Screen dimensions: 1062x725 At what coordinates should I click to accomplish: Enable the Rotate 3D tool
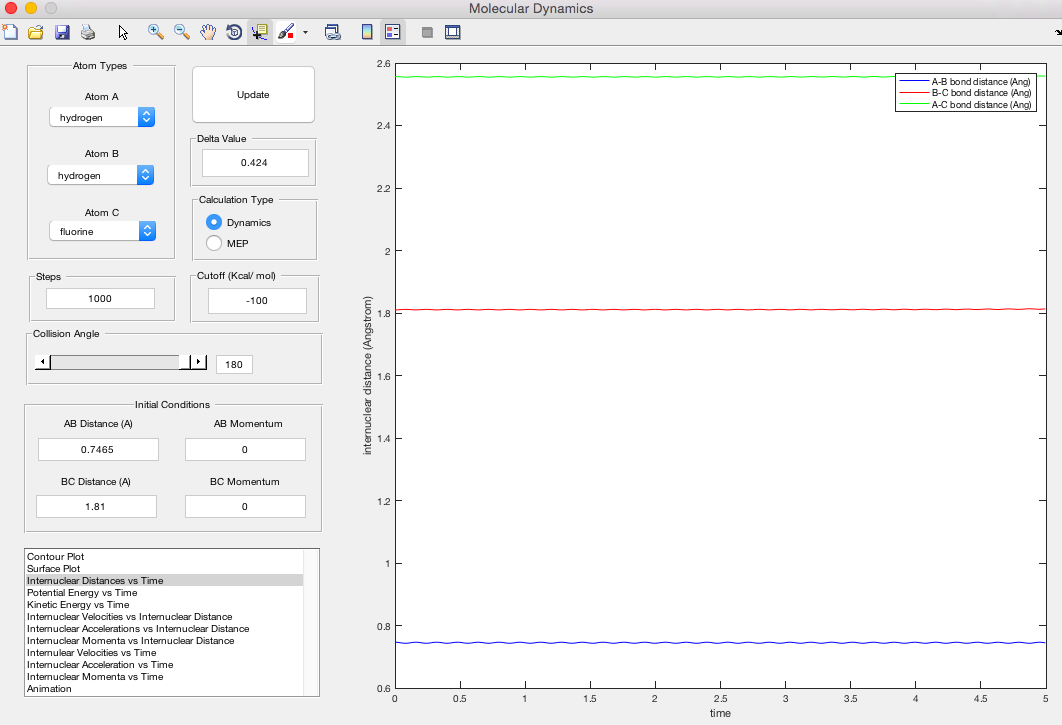(234, 32)
